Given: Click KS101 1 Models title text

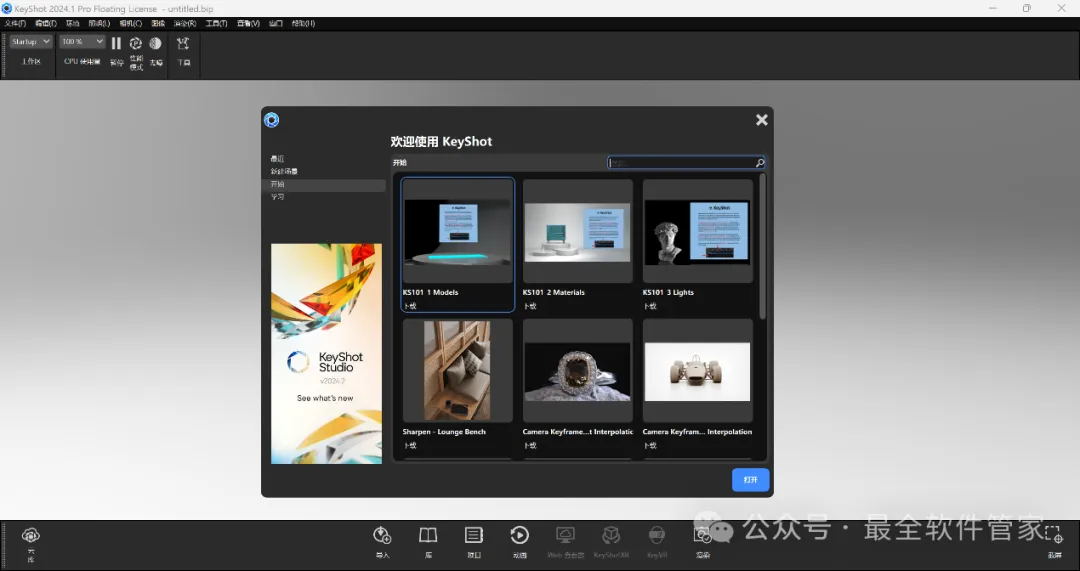Looking at the screenshot, I should click(430, 293).
